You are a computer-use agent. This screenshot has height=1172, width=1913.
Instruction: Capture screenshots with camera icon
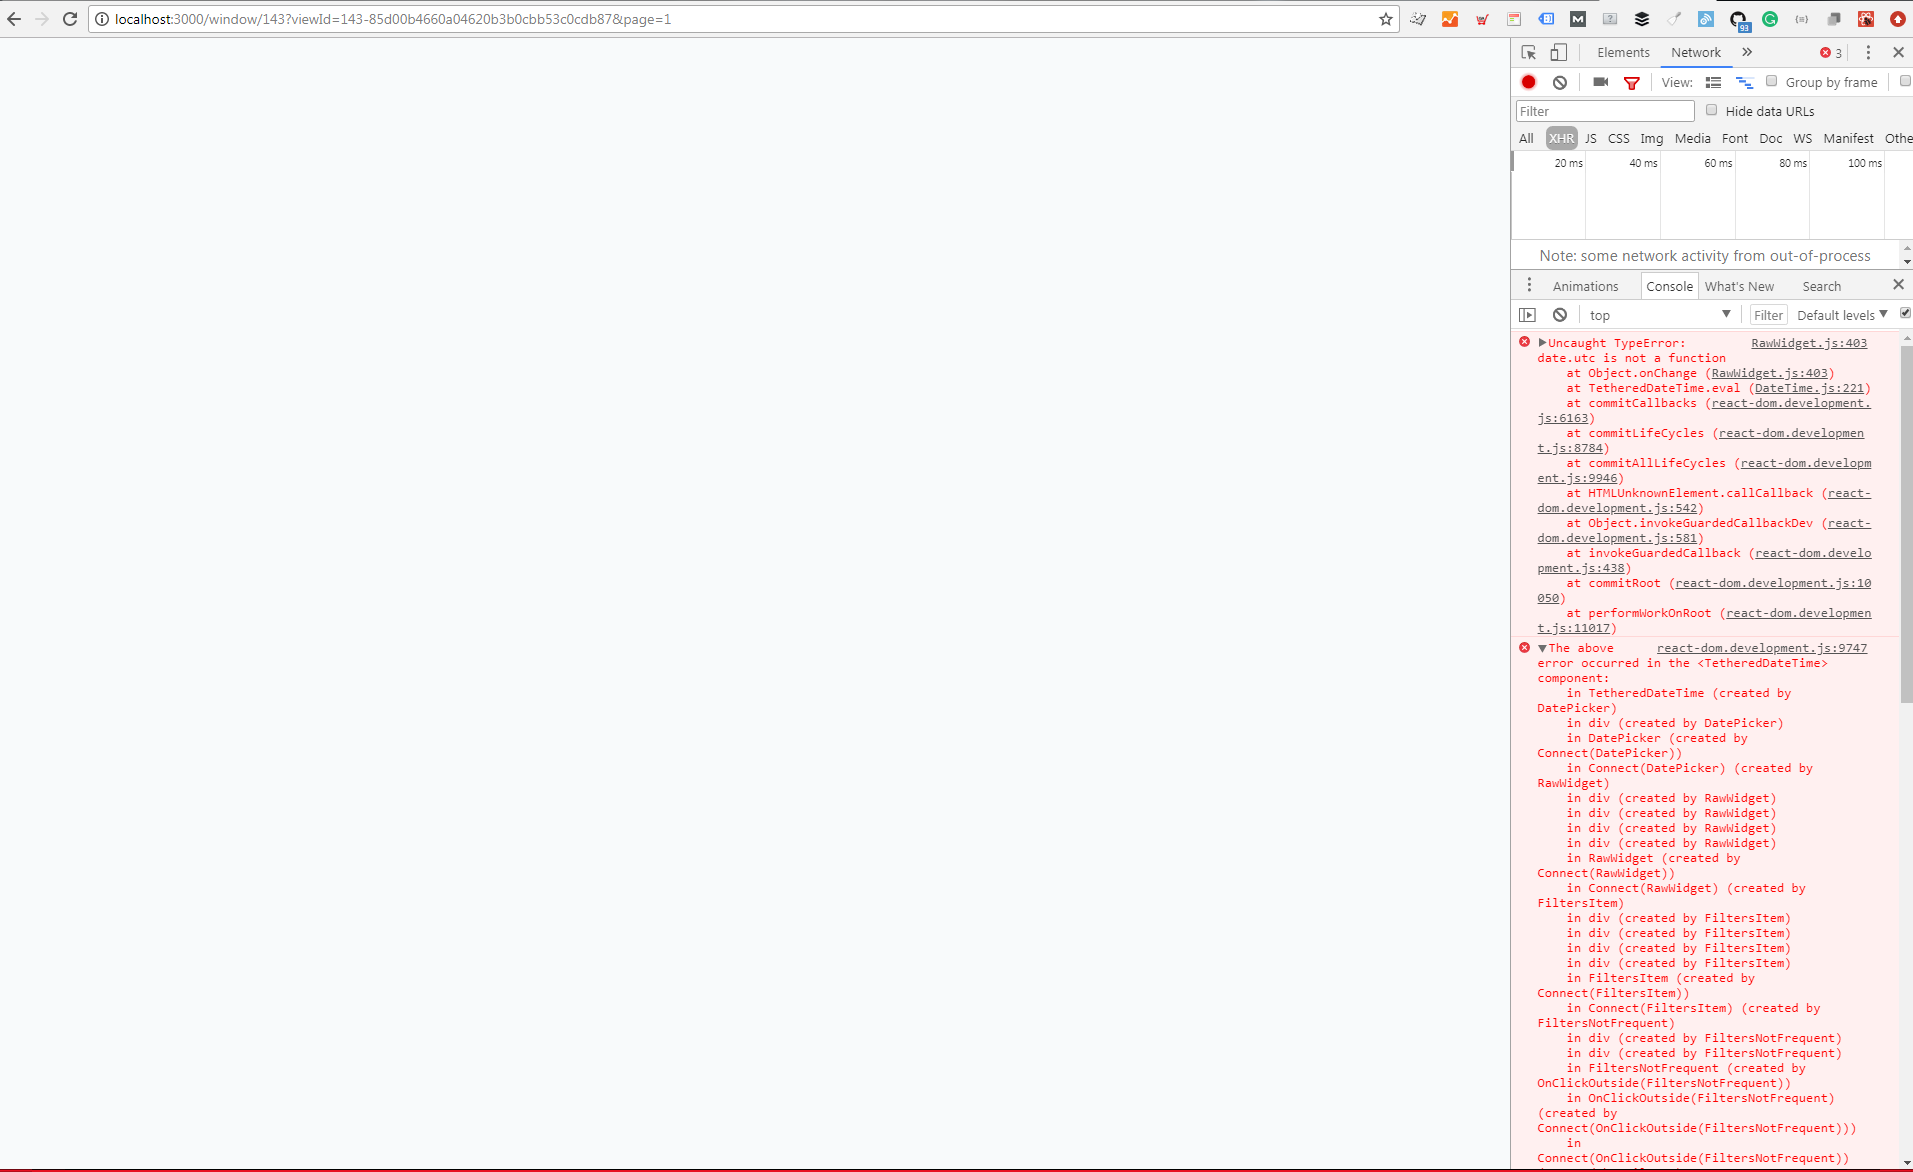(1601, 82)
